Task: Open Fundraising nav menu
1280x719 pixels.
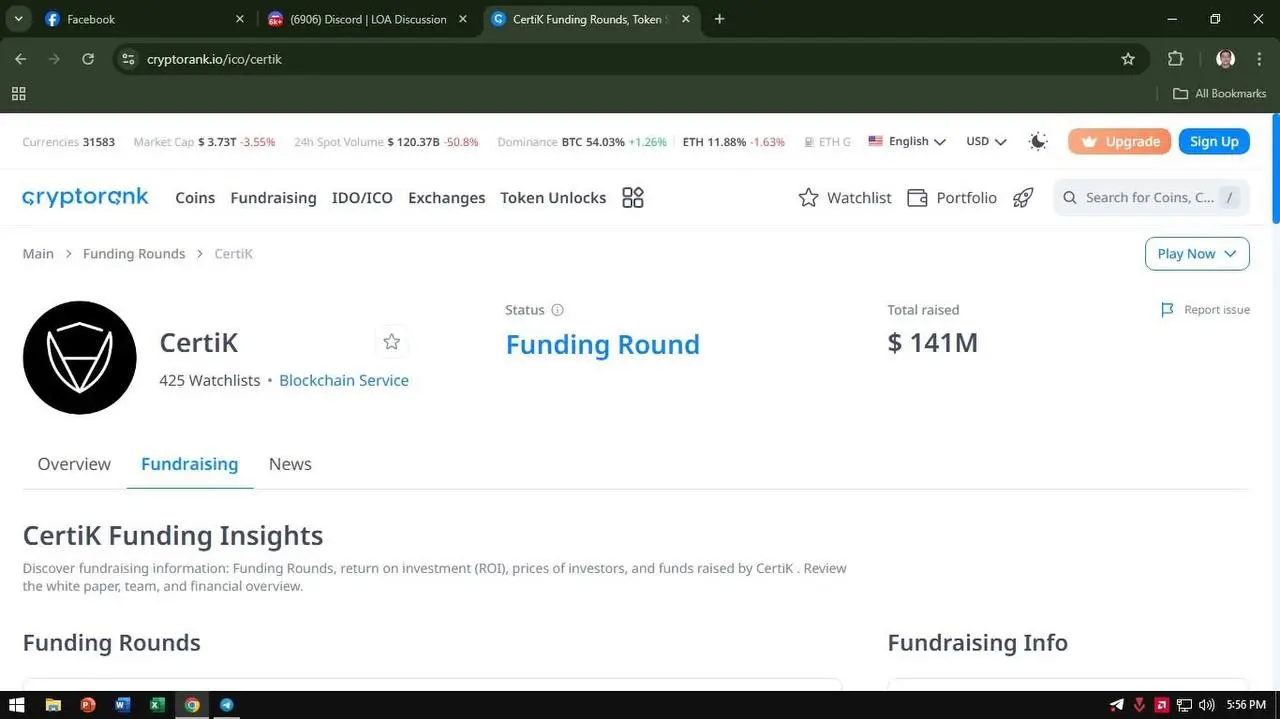Action: 273,198
